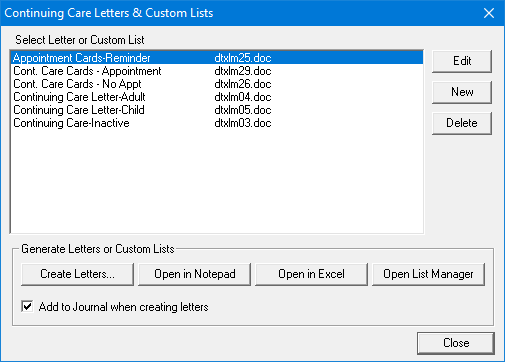Select Appointment Cards-Reminder in the list

(217, 58)
